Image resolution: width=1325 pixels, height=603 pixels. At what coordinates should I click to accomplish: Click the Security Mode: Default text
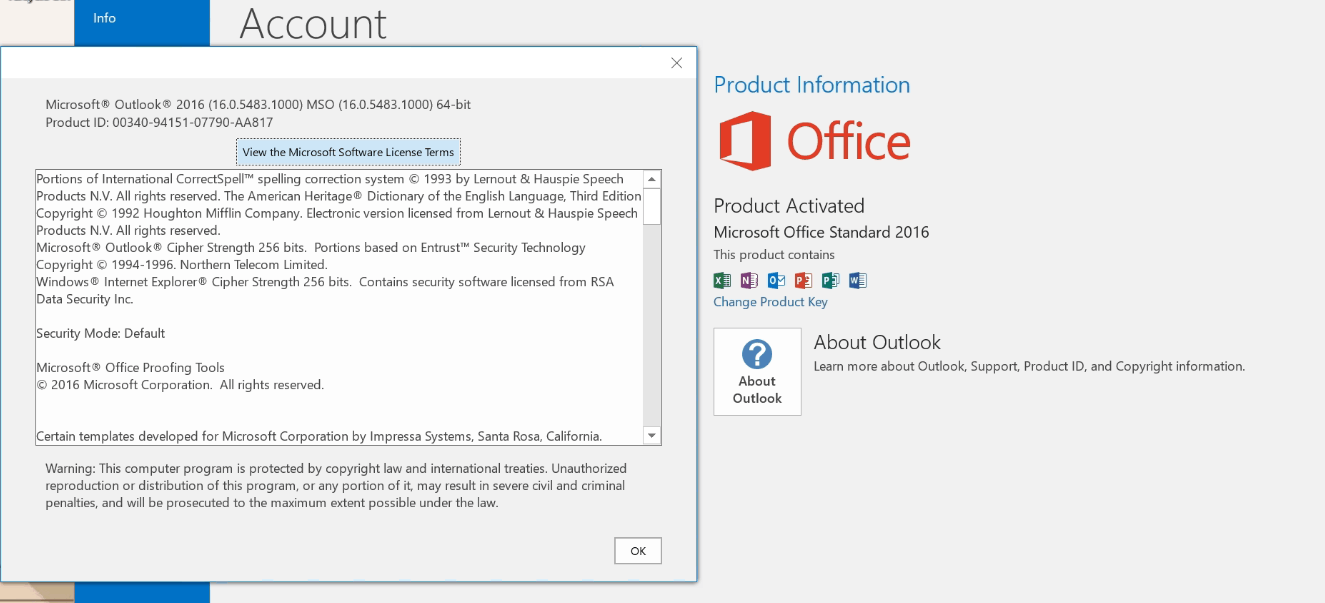(101, 333)
